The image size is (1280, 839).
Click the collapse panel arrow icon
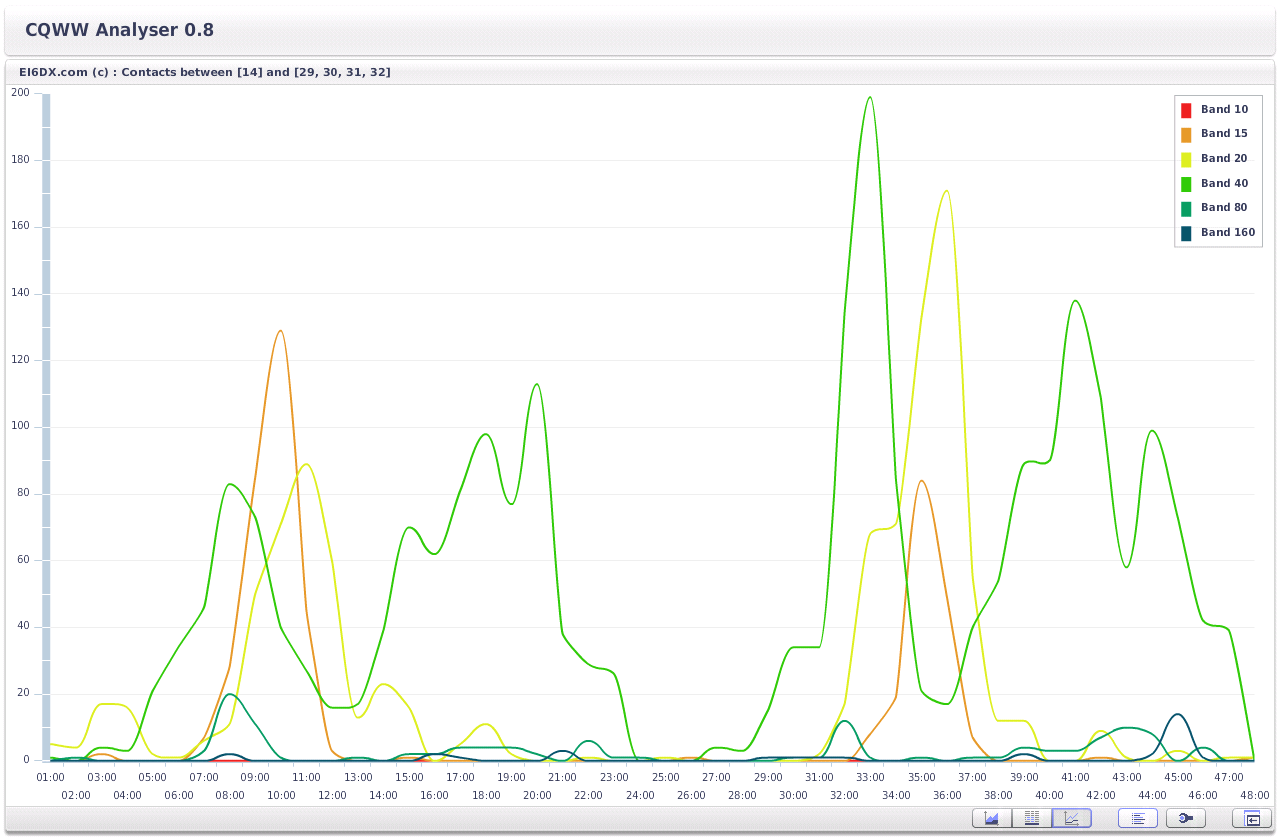click(x=1251, y=818)
